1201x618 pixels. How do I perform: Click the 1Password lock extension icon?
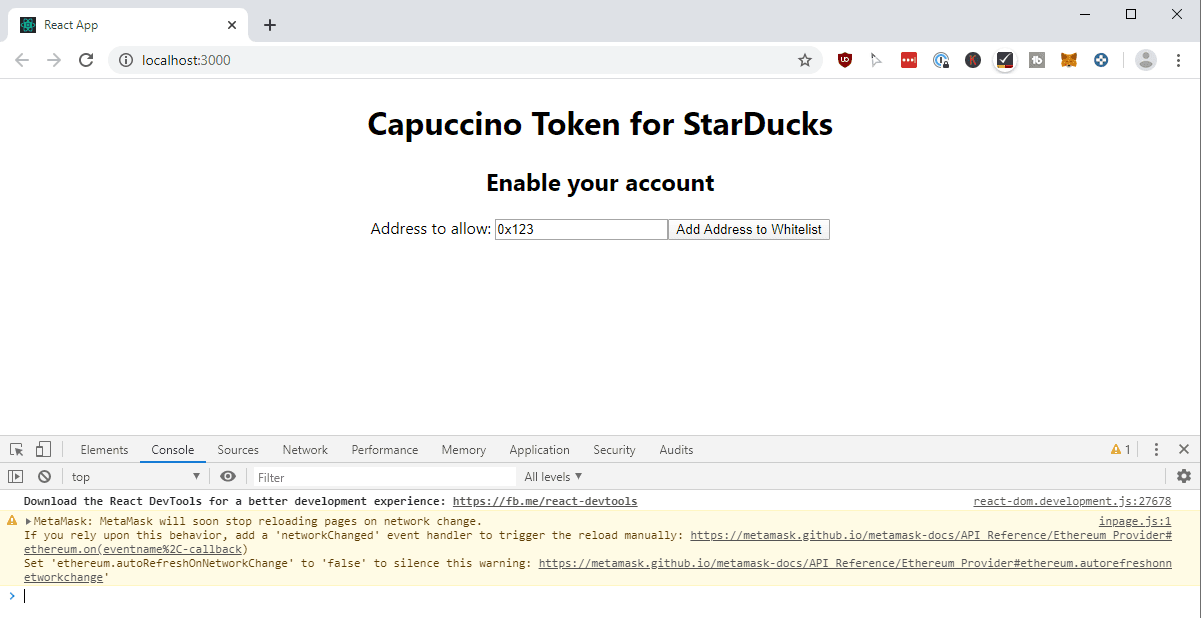[941, 60]
